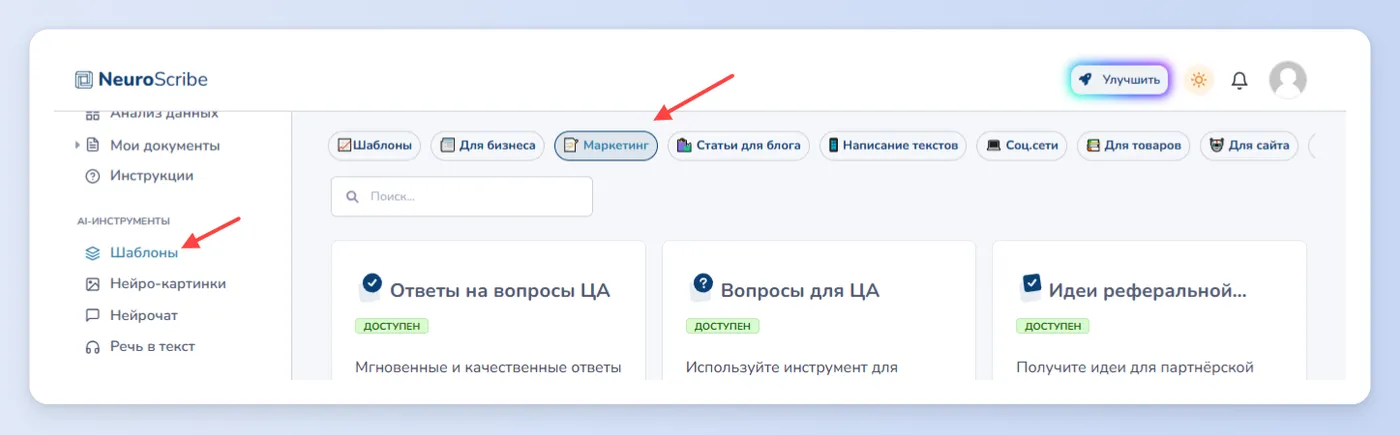Viewport: 1400px width, 435px height.
Task: Click ДОСТУПЕН badge on Вопросы для ЦА
Action: pos(722,326)
